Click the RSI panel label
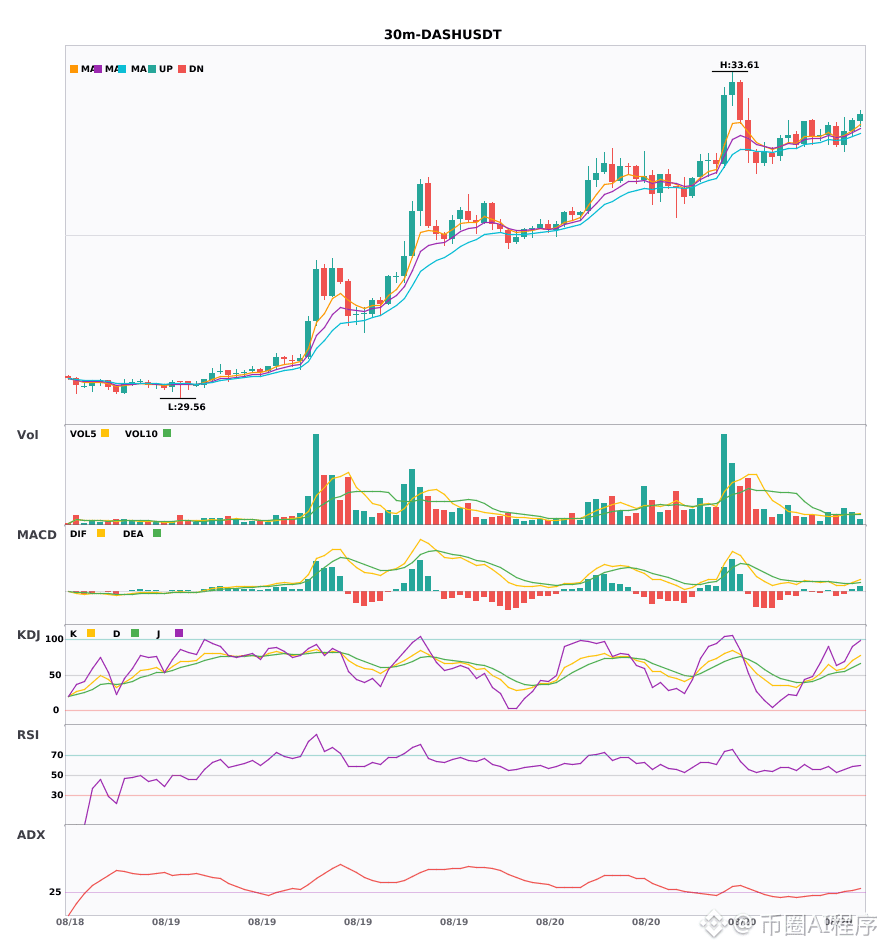Screen dimensions: 885x950 point(28,734)
